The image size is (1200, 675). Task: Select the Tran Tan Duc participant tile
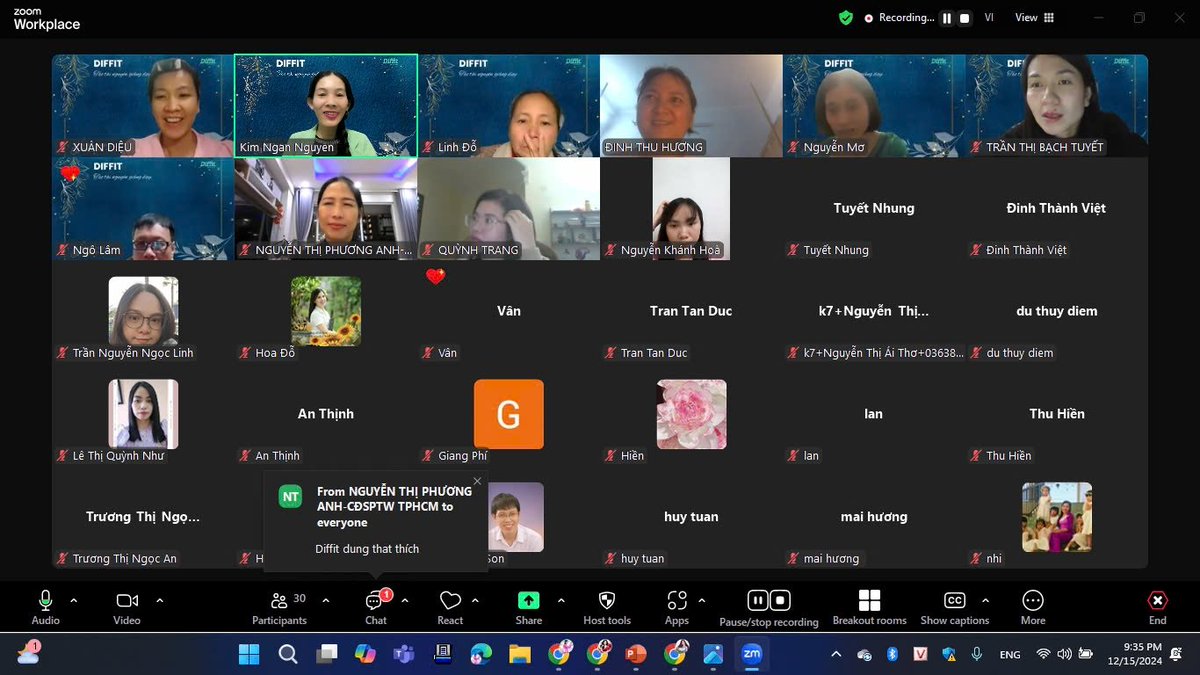point(692,312)
